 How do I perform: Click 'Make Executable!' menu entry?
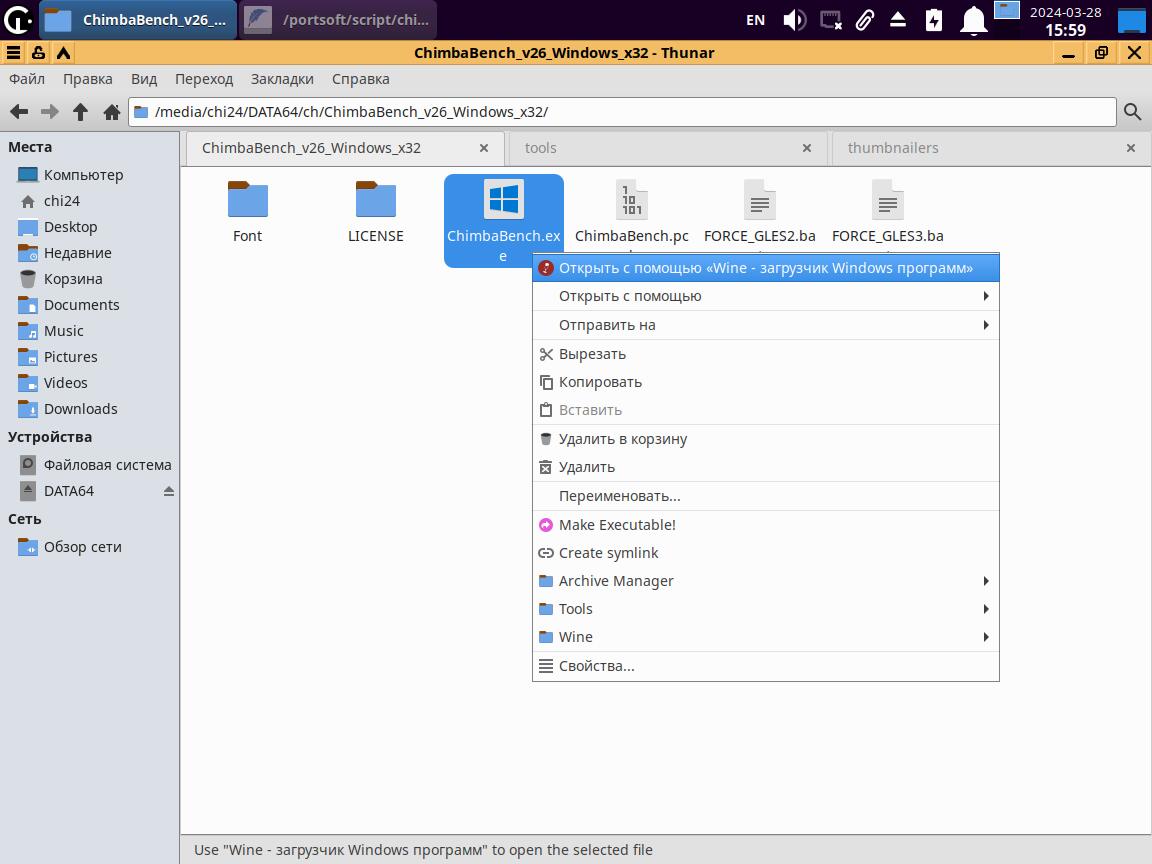pos(766,525)
